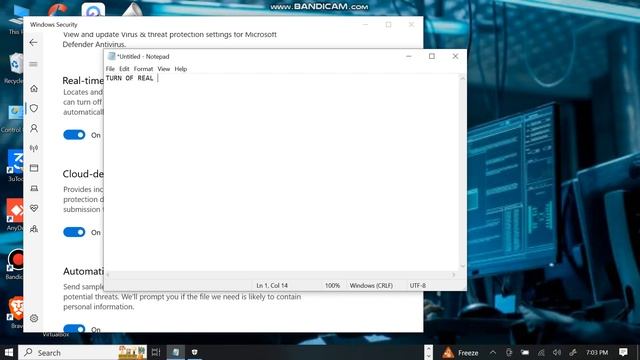640x360 pixels.
Task: Close the Notepad window
Action: point(455,56)
